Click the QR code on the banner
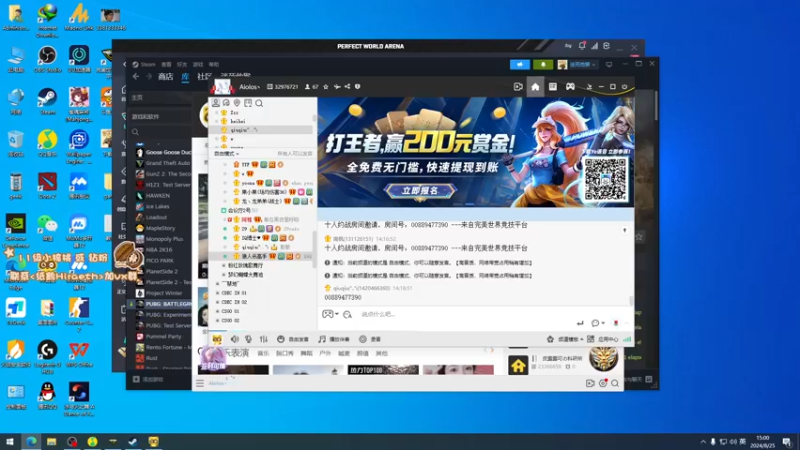This screenshot has height=450, width=800. point(606,179)
